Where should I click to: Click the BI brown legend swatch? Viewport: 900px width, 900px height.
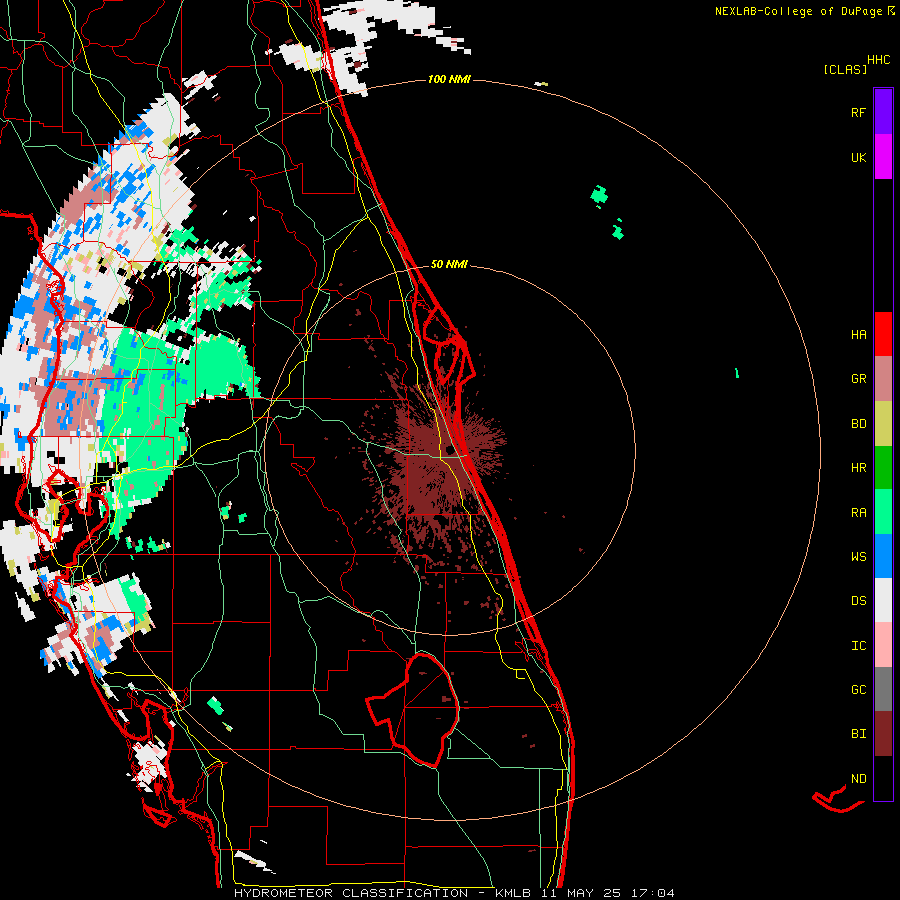pyautogui.click(x=883, y=734)
